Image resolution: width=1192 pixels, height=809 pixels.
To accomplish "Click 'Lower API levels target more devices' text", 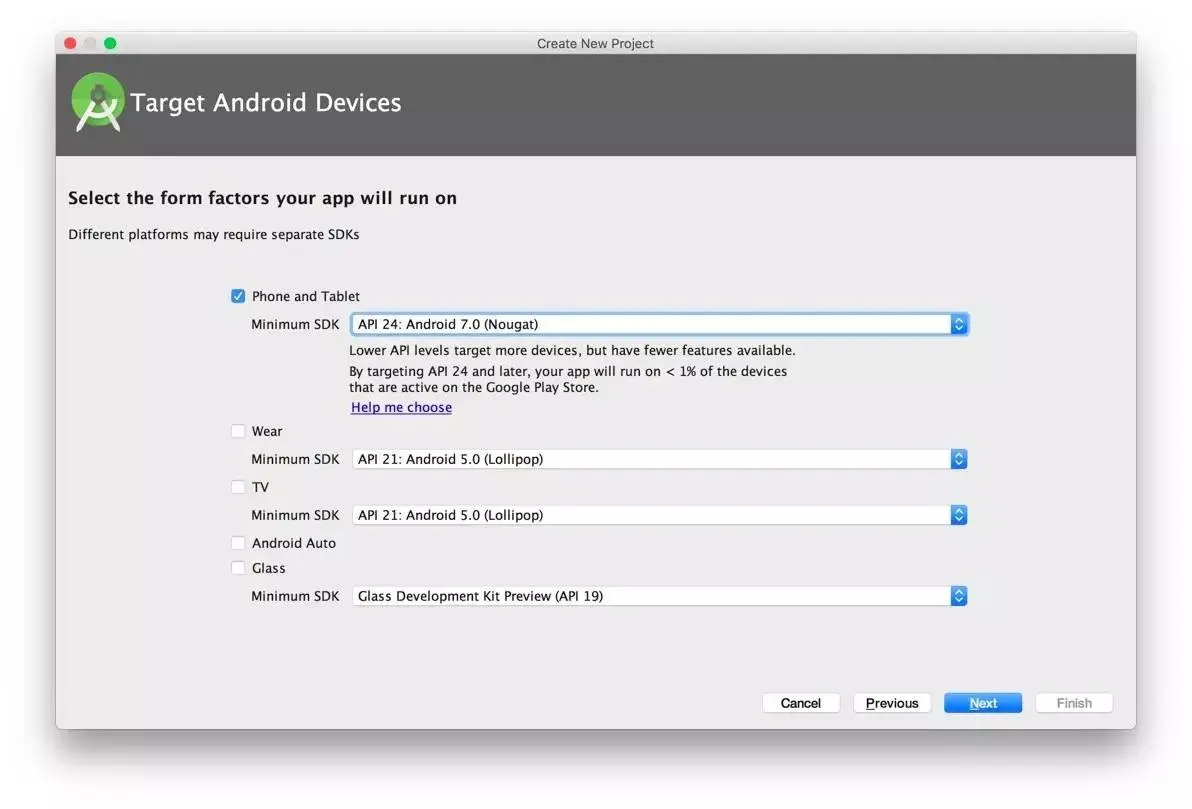I will click(x=572, y=351).
